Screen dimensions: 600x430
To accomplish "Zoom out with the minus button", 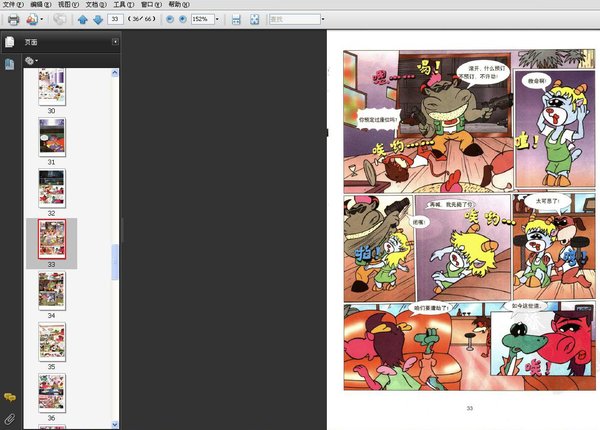I will coord(170,19).
